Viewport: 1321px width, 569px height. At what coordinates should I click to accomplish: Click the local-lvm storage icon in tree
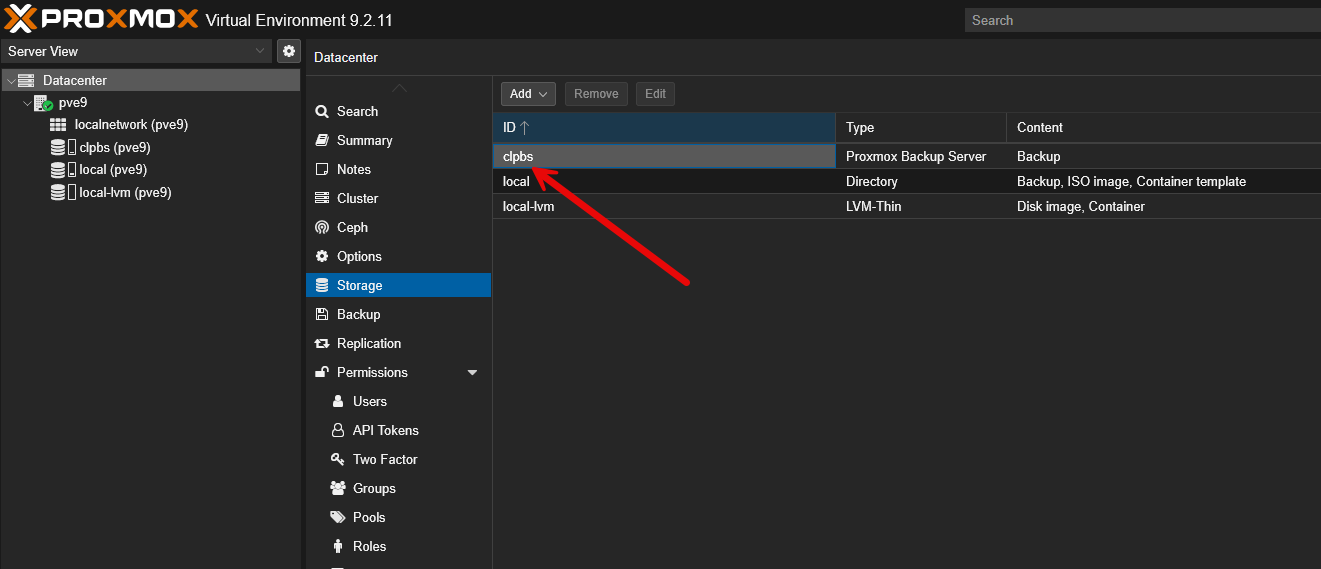[62, 192]
